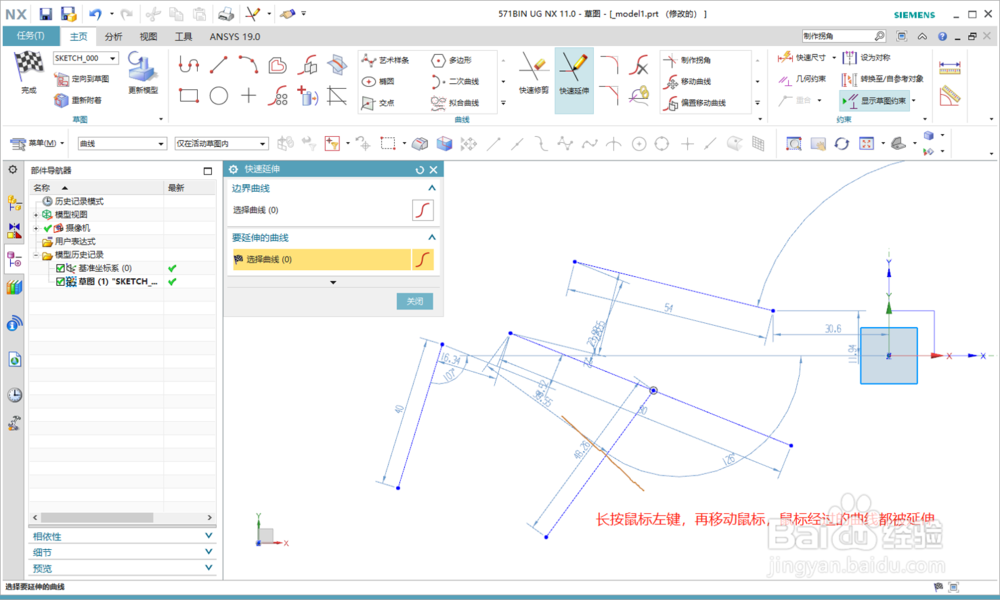Select the Profile curve tool

coord(188,64)
